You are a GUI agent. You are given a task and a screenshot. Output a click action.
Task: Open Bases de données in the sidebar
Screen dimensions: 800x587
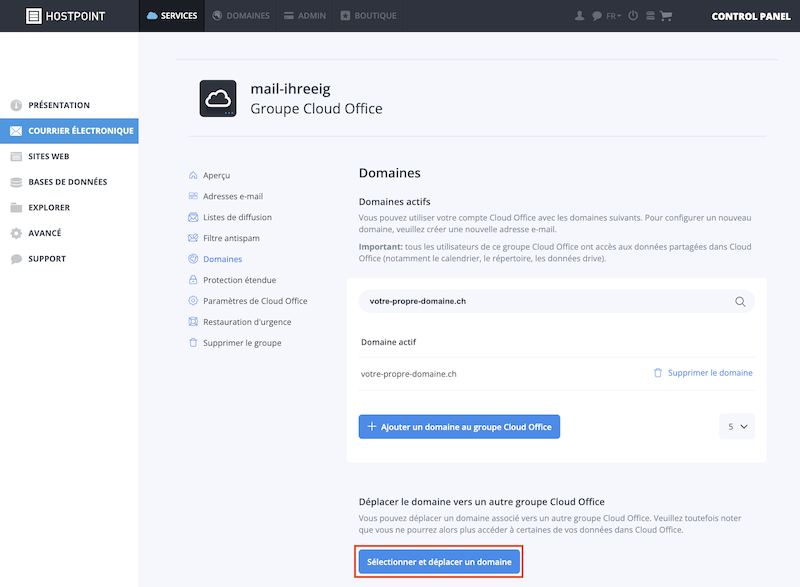click(x=69, y=182)
